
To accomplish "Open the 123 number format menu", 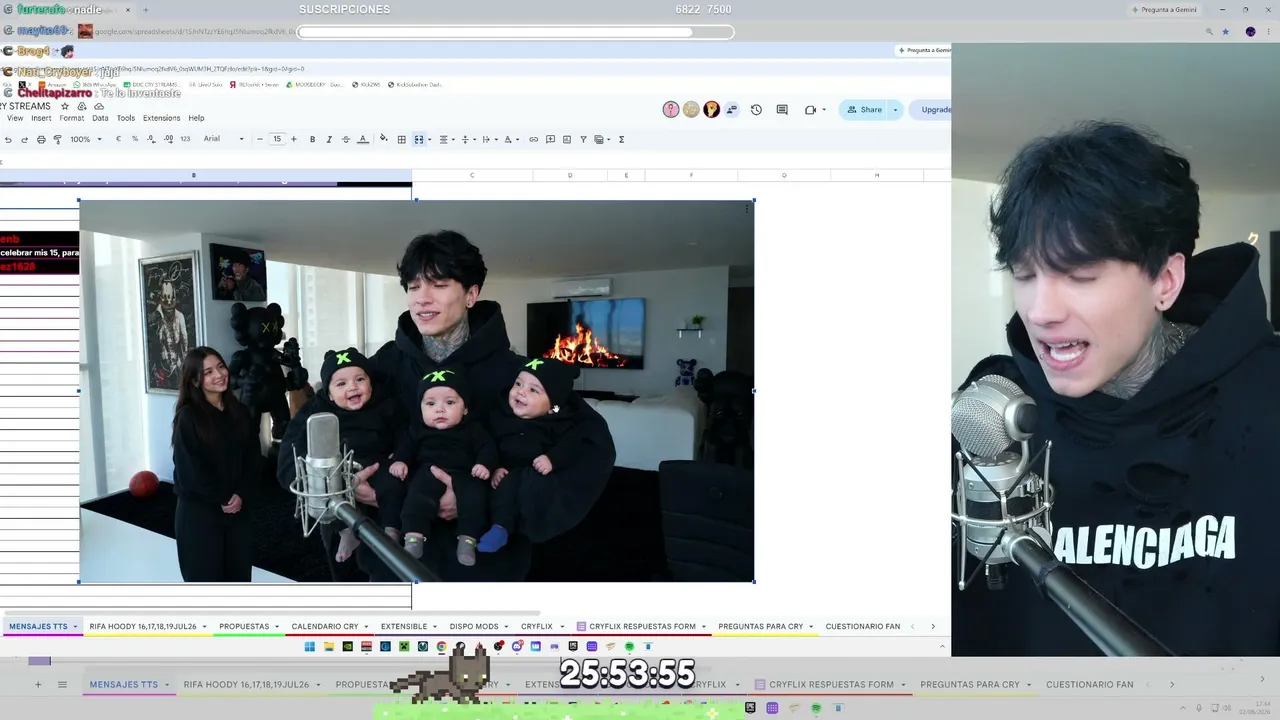I will click(x=185, y=139).
